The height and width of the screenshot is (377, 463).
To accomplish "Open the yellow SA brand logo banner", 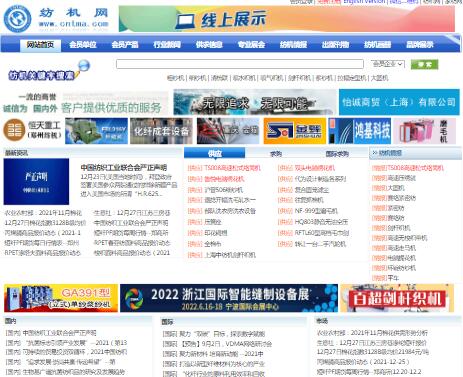I will (294, 131).
